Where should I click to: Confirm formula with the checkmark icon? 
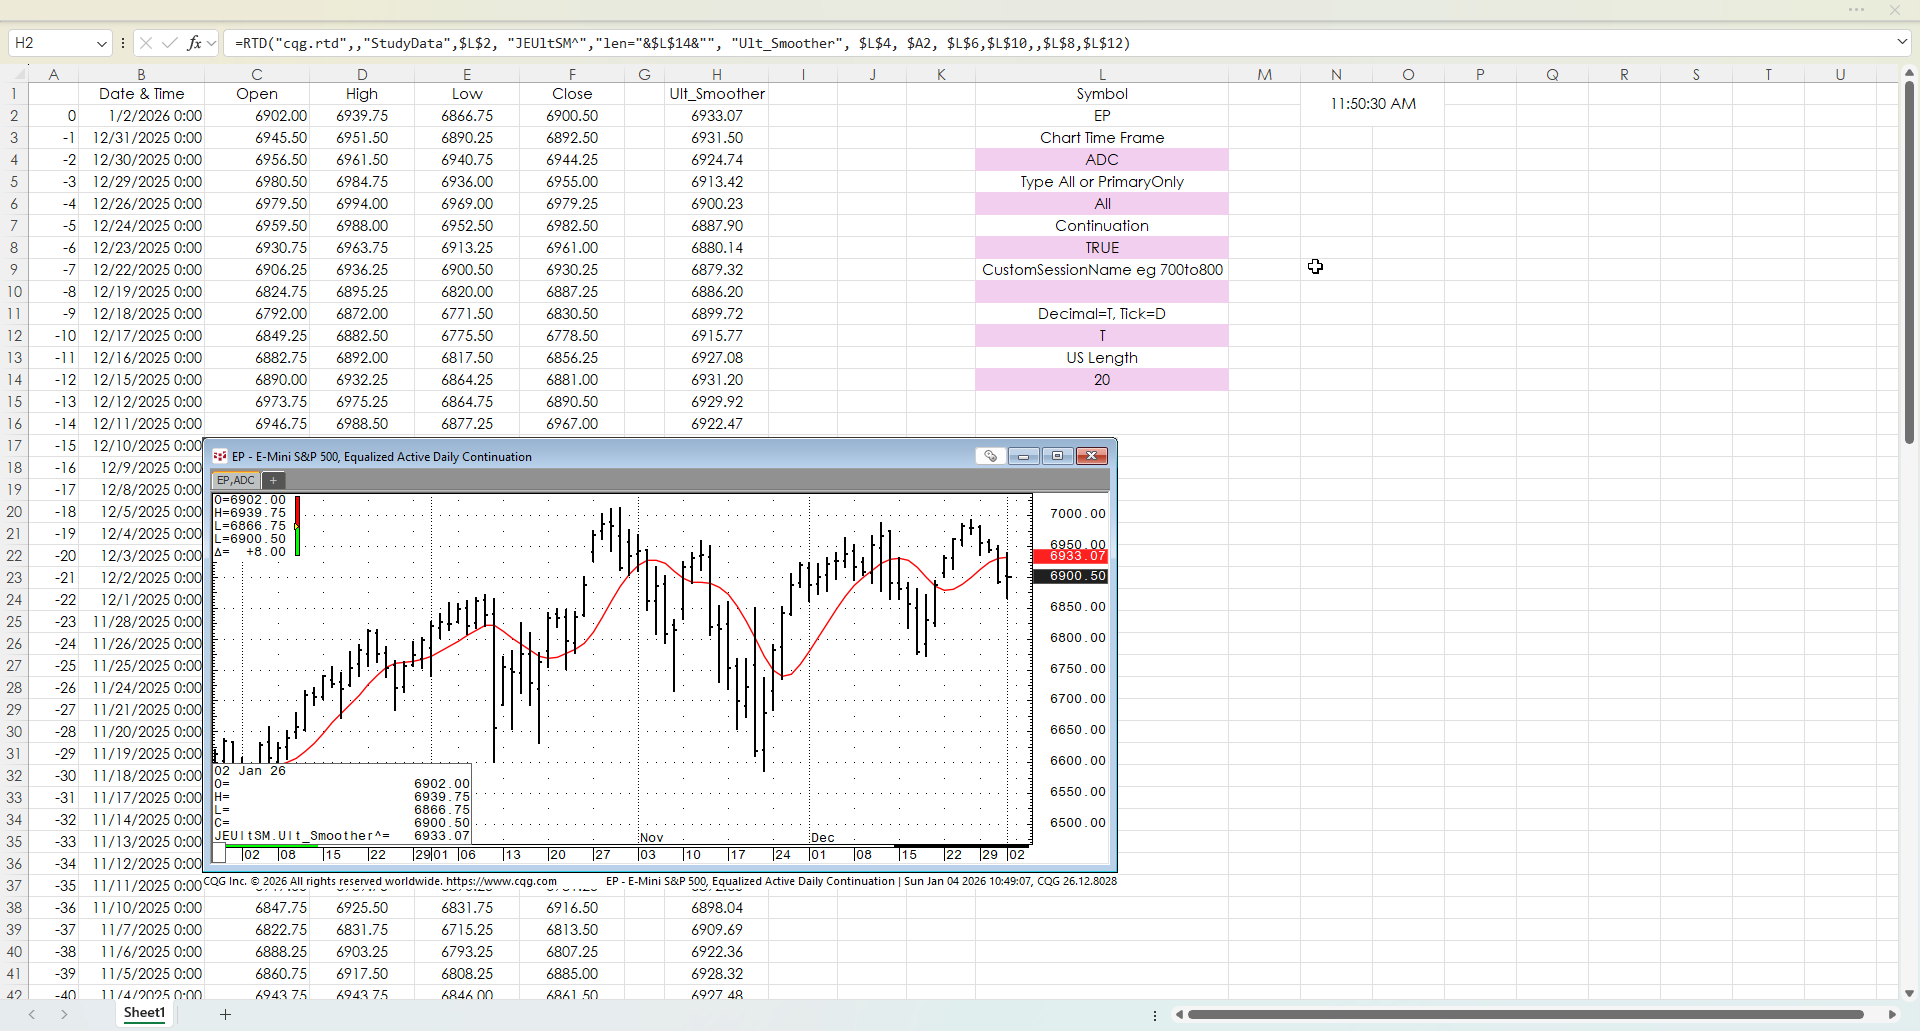click(x=169, y=43)
